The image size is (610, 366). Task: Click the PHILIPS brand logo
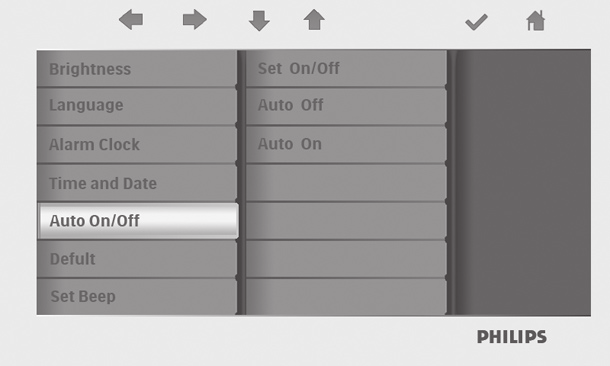pos(512,337)
